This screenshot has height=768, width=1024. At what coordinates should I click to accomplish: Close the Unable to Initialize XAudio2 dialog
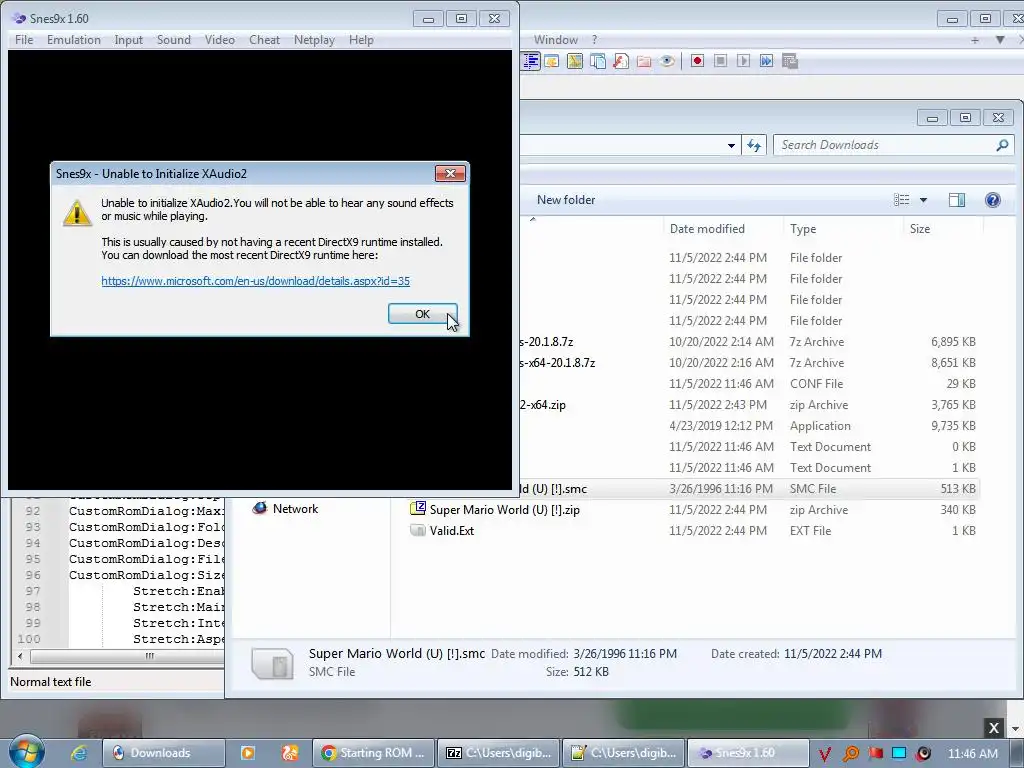click(x=450, y=173)
